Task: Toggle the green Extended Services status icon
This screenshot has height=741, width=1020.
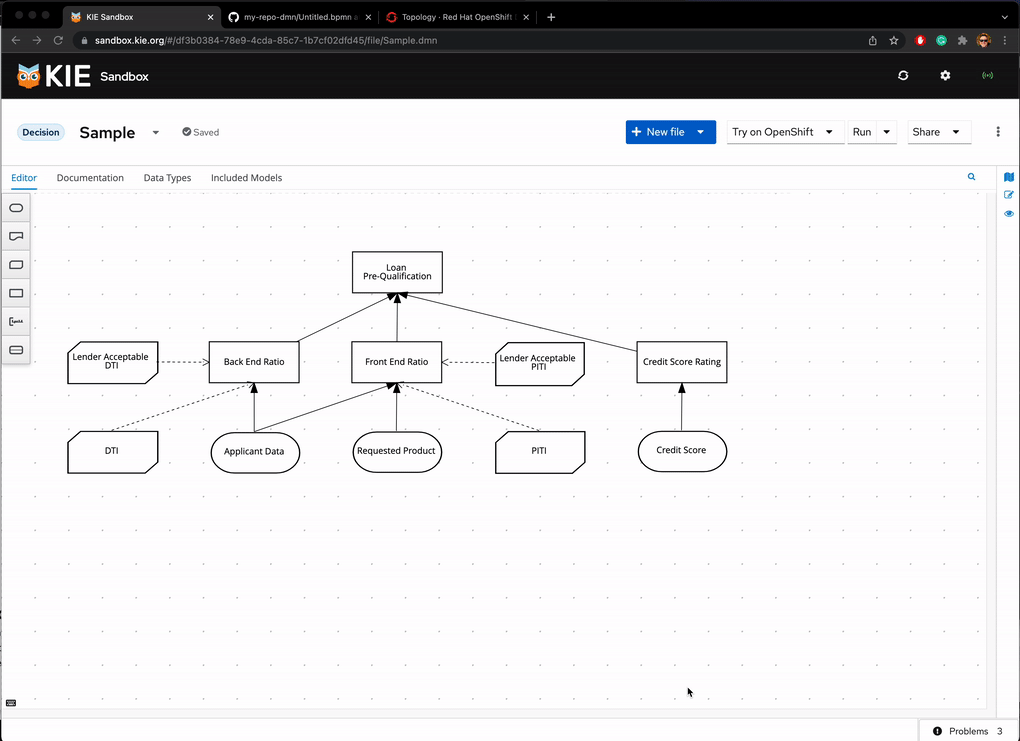Action: pyautogui.click(x=988, y=76)
